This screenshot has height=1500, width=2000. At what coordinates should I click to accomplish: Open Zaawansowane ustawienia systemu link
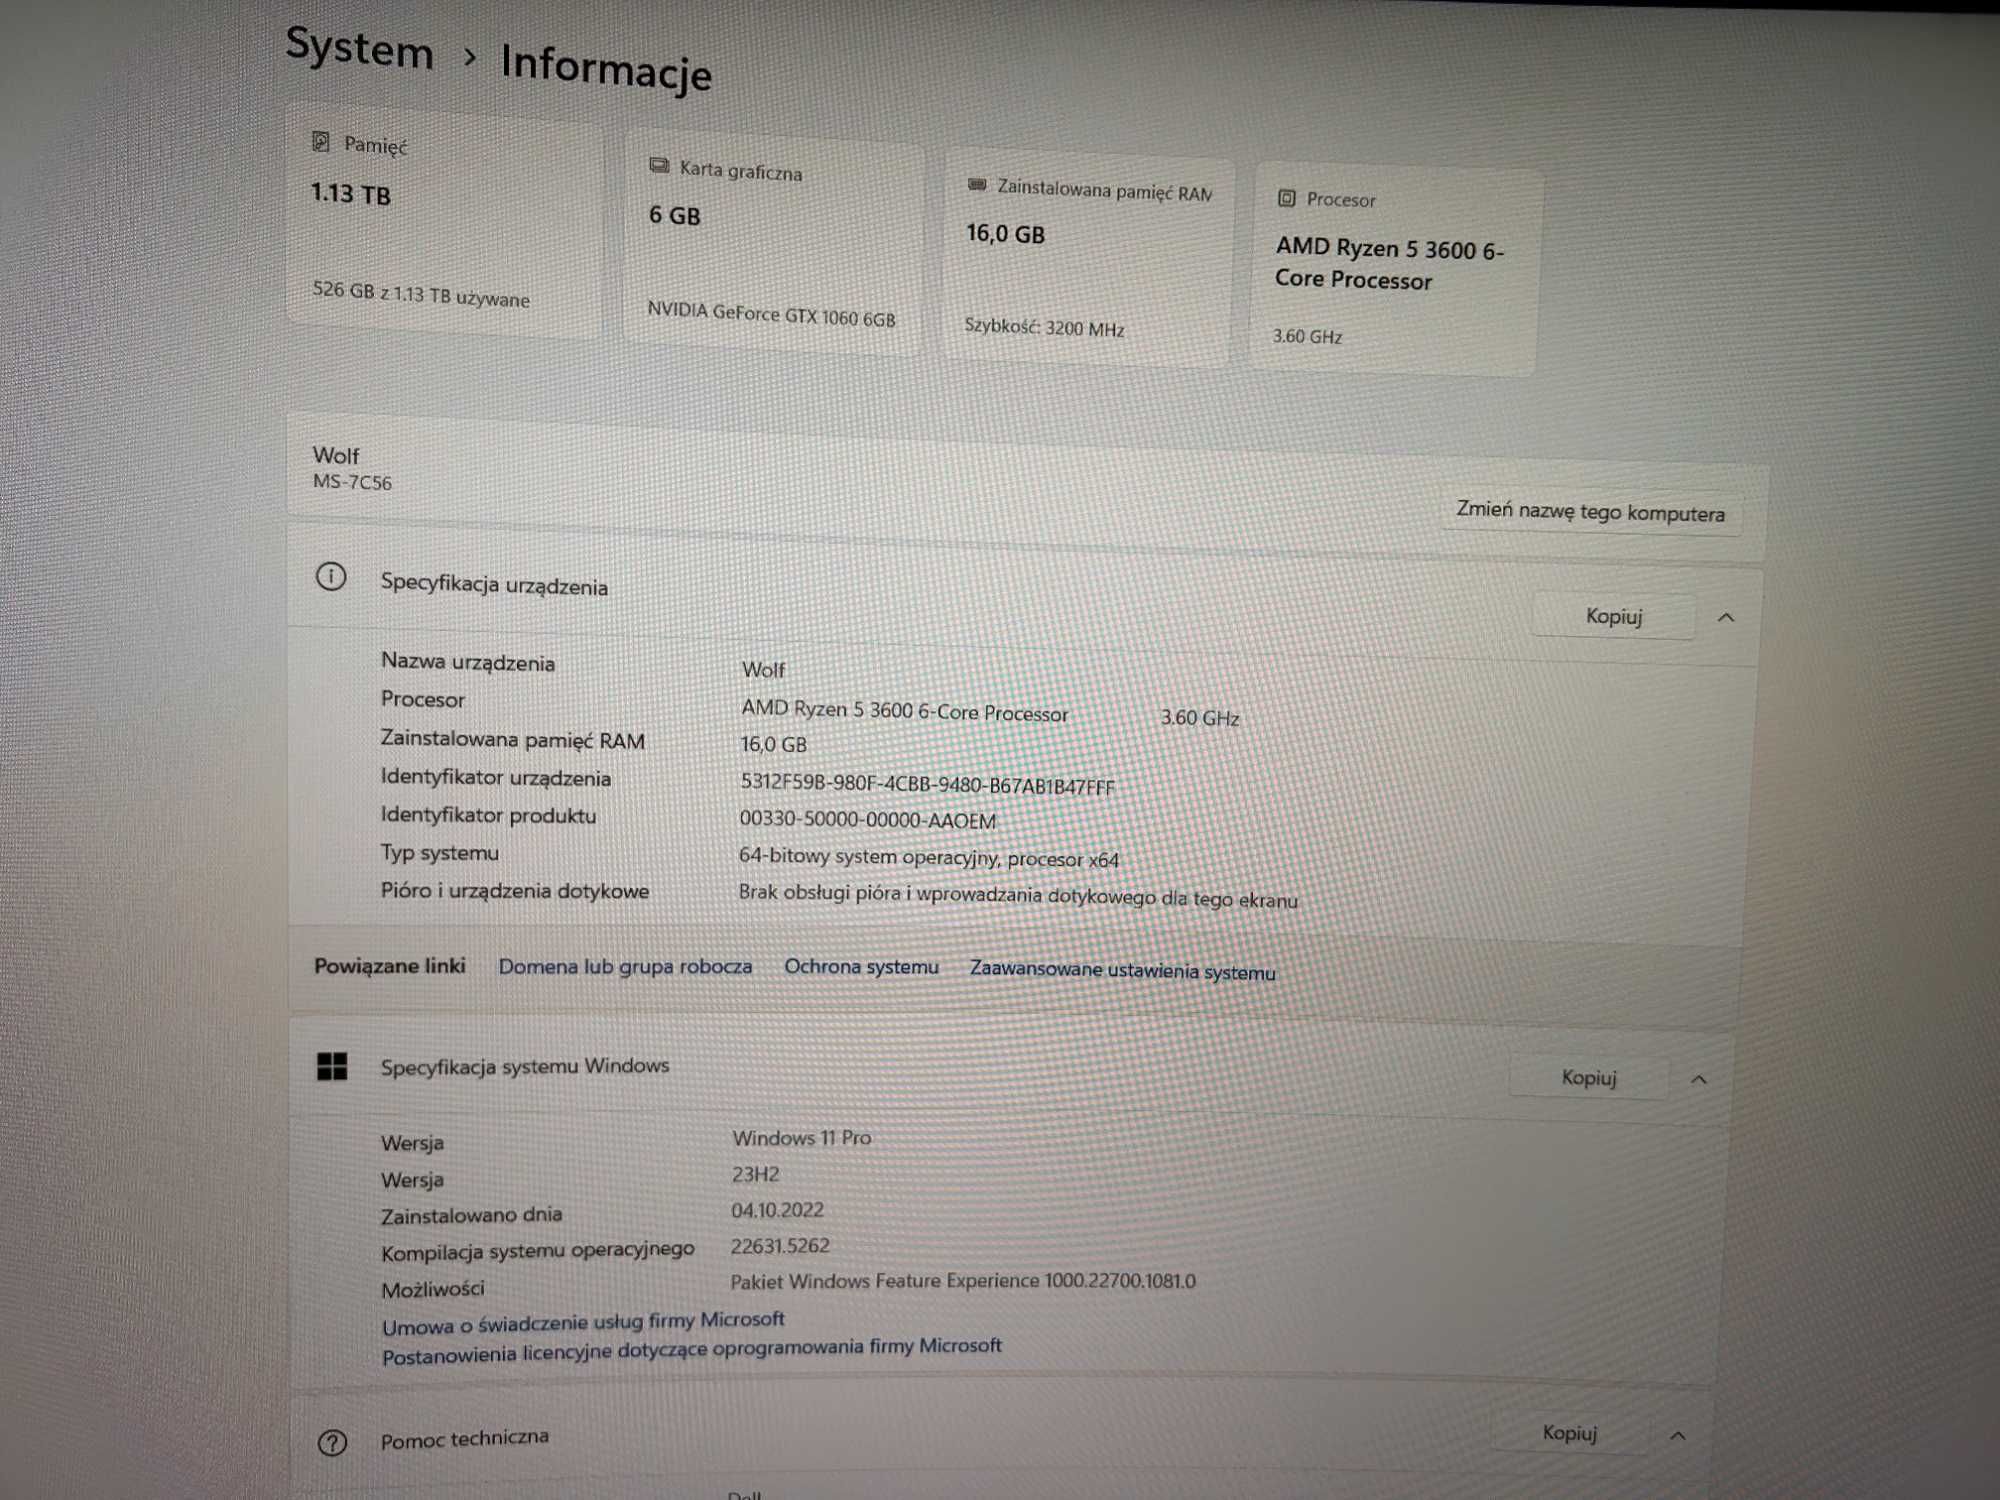[1122, 970]
